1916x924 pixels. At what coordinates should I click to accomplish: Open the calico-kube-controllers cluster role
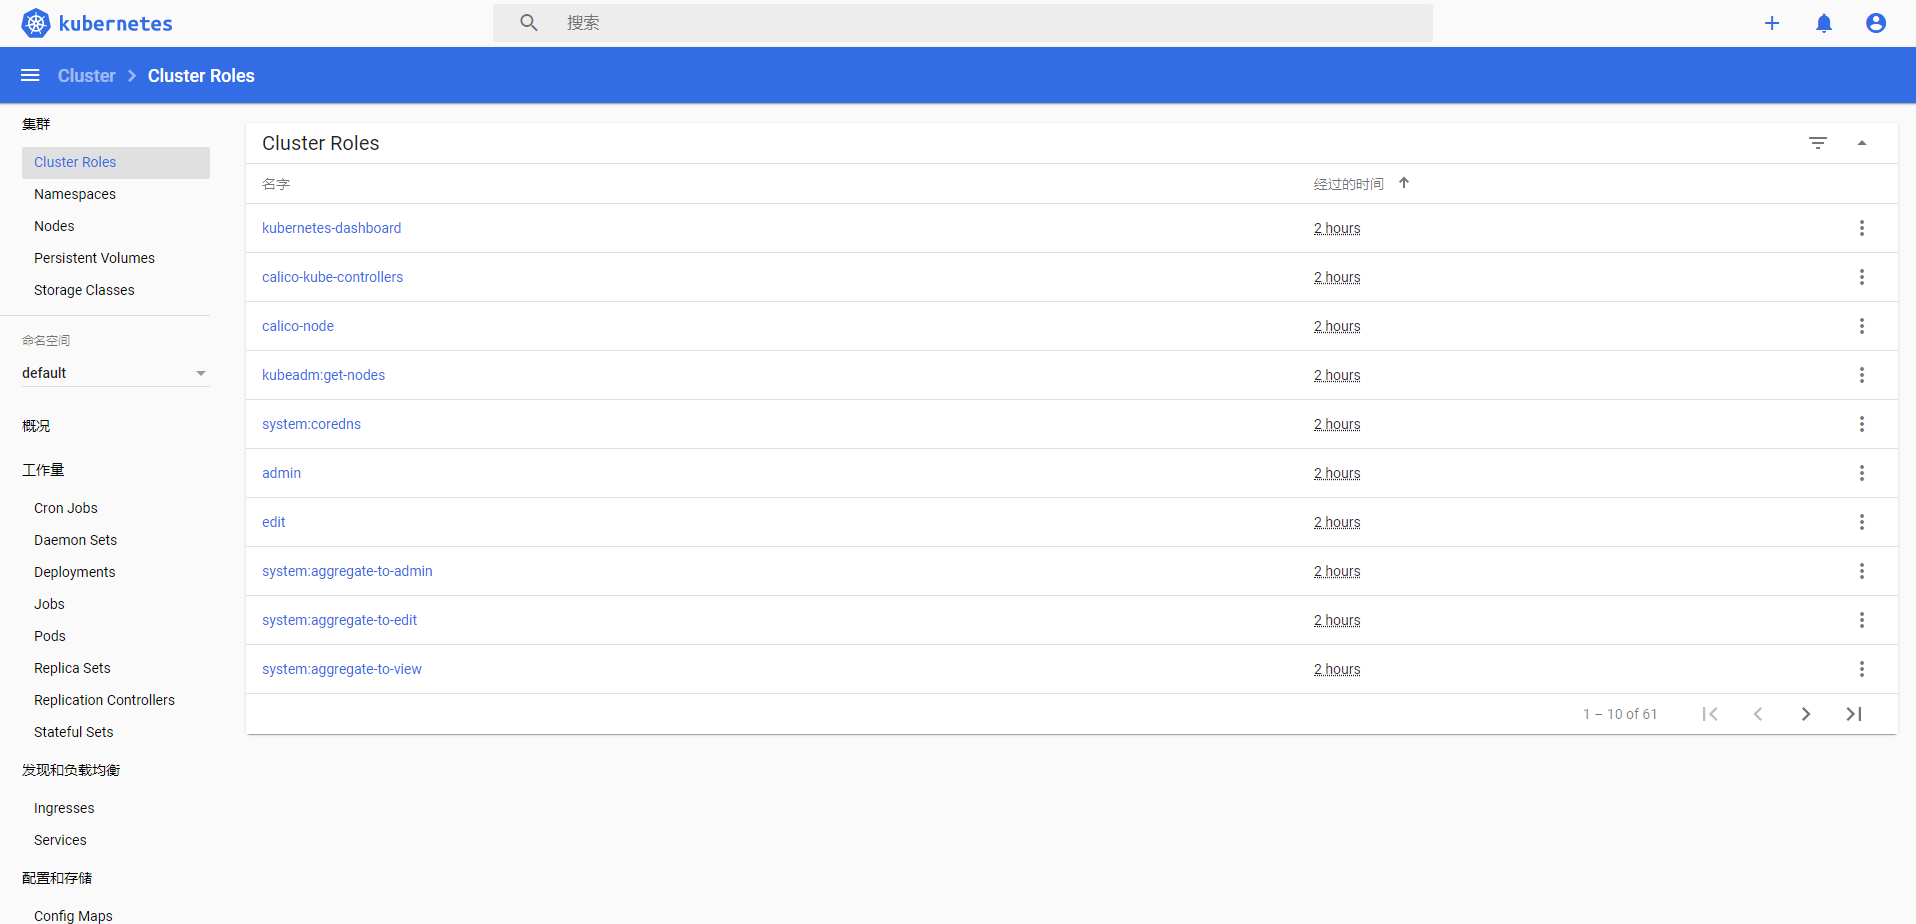pyautogui.click(x=332, y=277)
